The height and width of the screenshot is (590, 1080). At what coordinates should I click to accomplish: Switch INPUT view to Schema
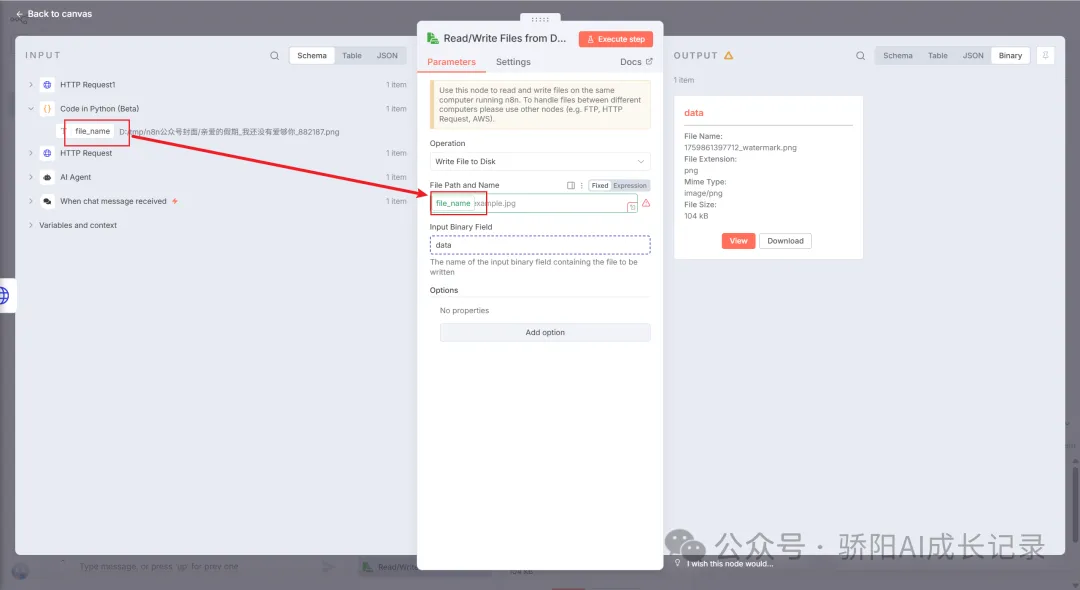pyautogui.click(x=312, y=56)
